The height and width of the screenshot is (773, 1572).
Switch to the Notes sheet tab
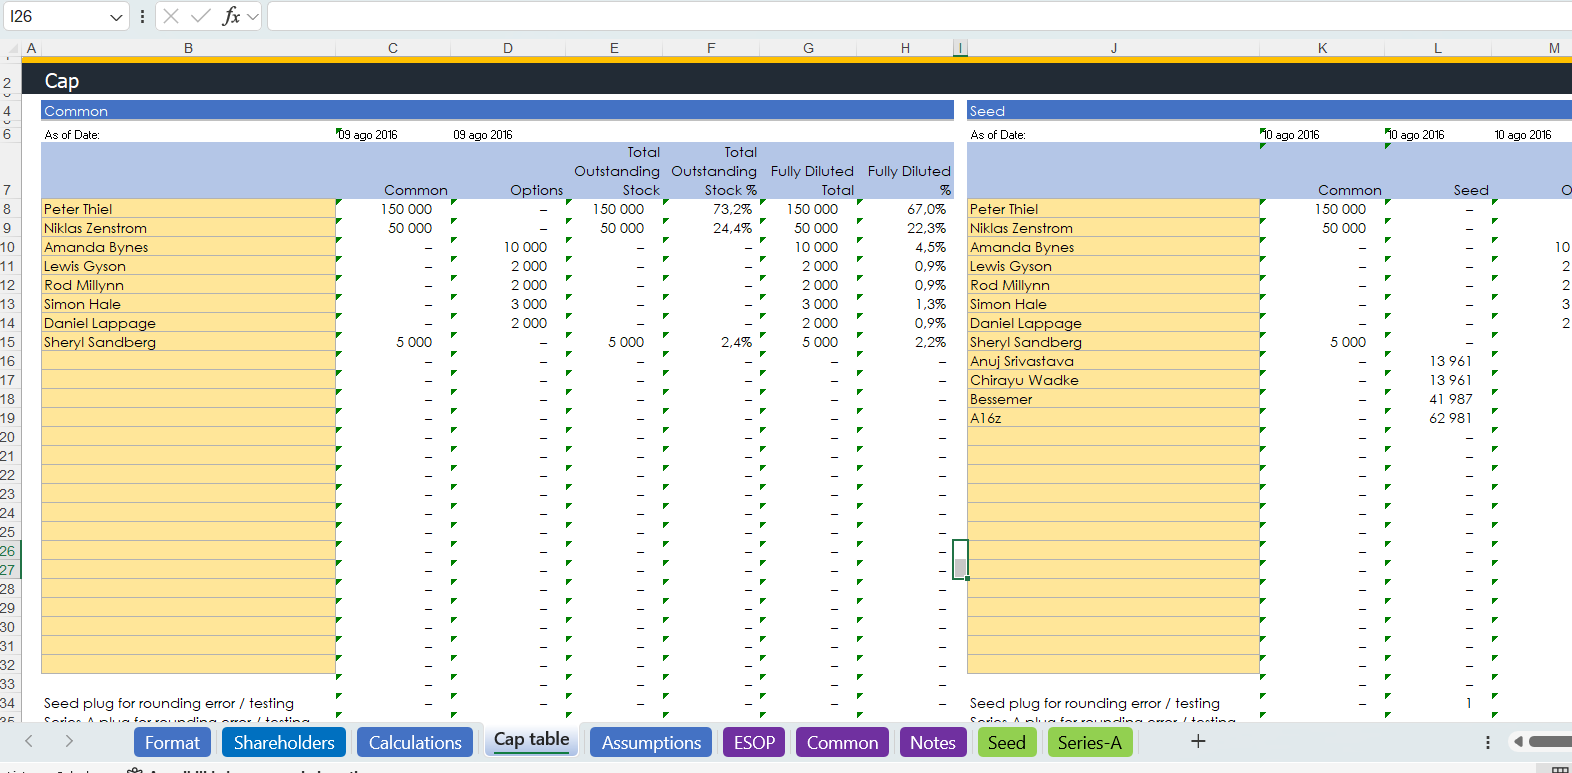[x=933, y=742]
